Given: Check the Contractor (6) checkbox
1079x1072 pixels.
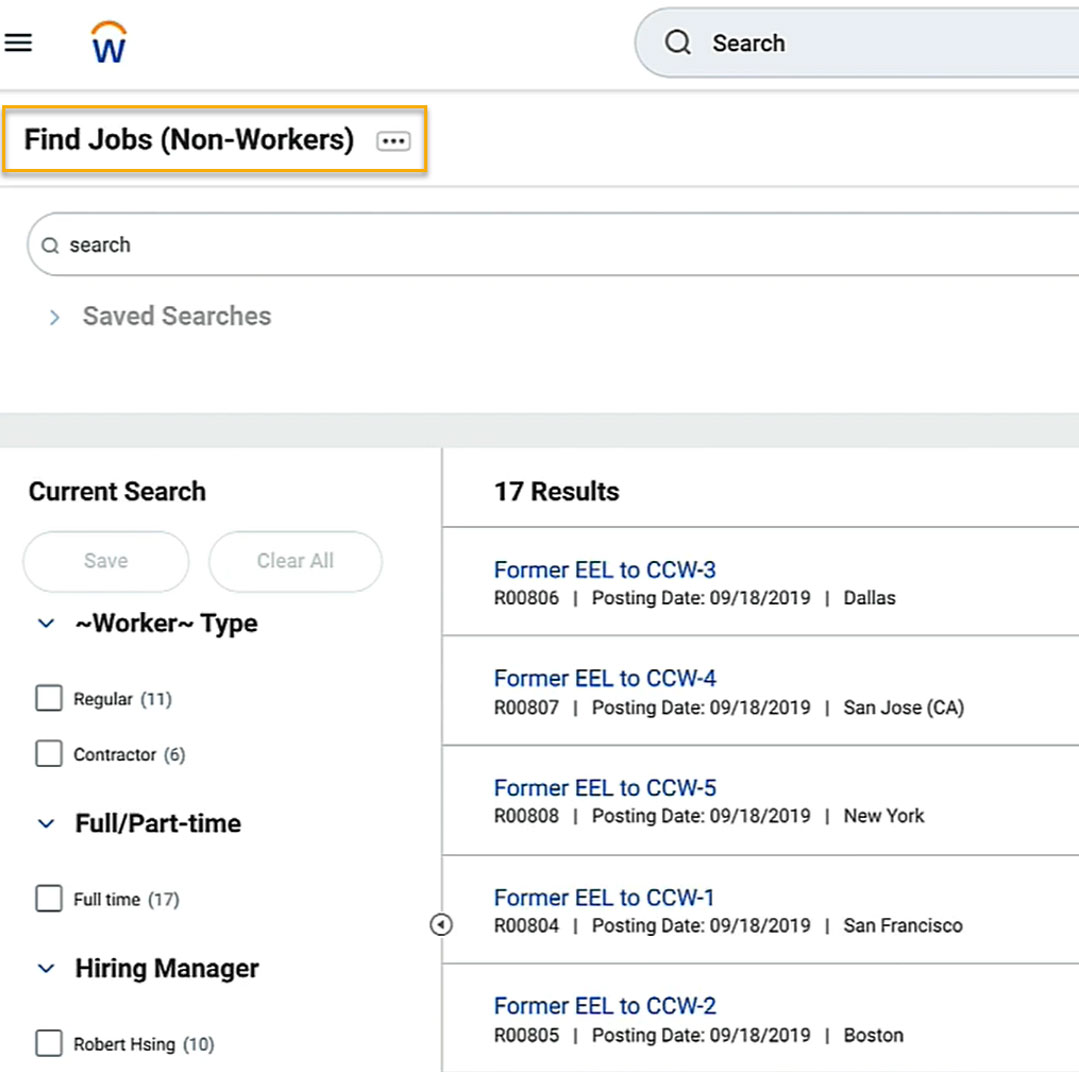Looking at the screenshot, I should 49,753.
